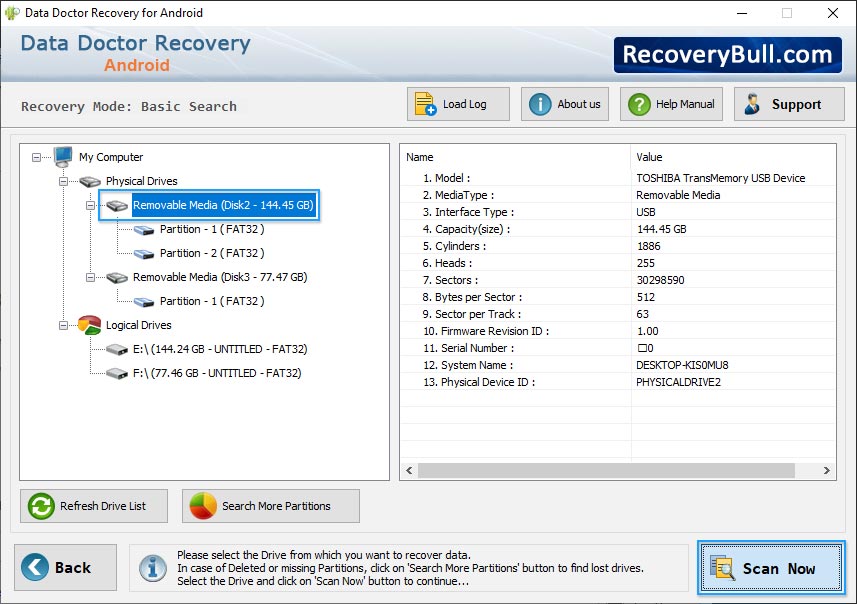Image resolution: width=857 pixels, height=604 pixels.
Task: Click the Load Log document icon
Action: tap(425, 104)
